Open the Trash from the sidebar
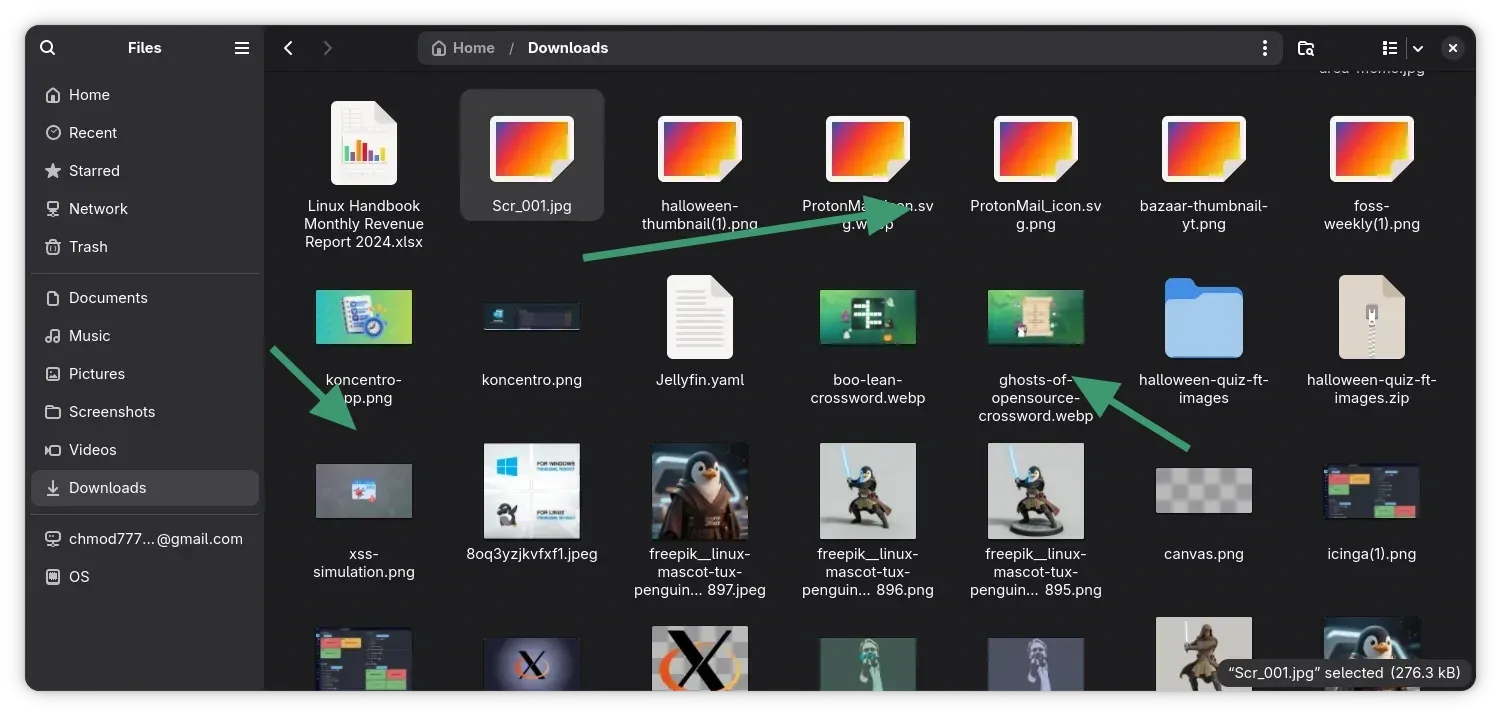1501x716 pixels. [x=88, y=246]
